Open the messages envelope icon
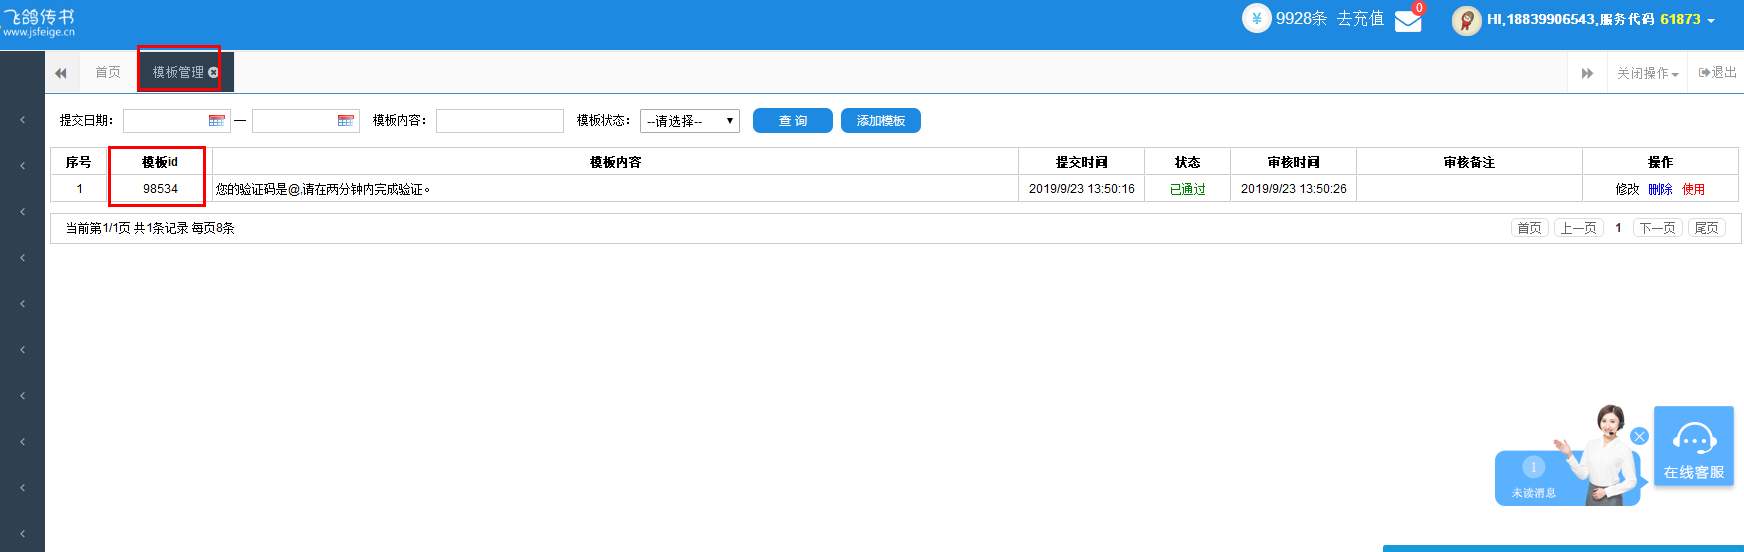The height and width of the screenshot is (552, 1744). pos(1408,21)
